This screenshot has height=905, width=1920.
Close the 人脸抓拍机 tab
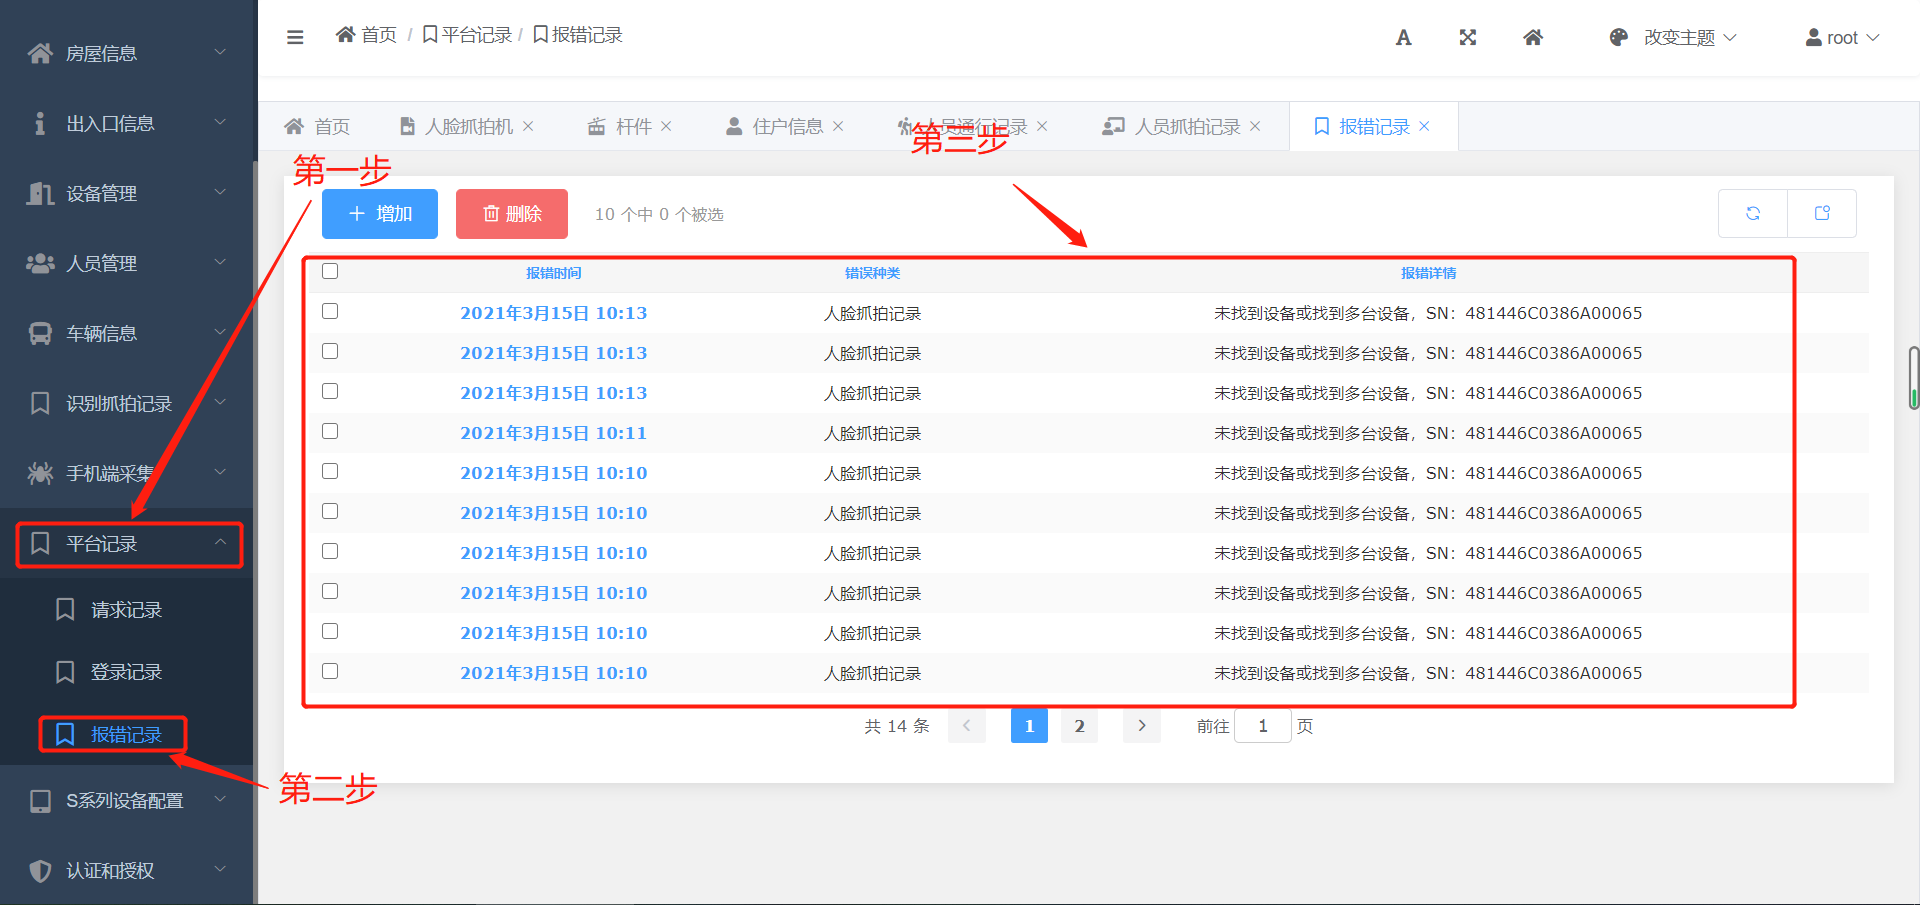[x=528, y=126]
